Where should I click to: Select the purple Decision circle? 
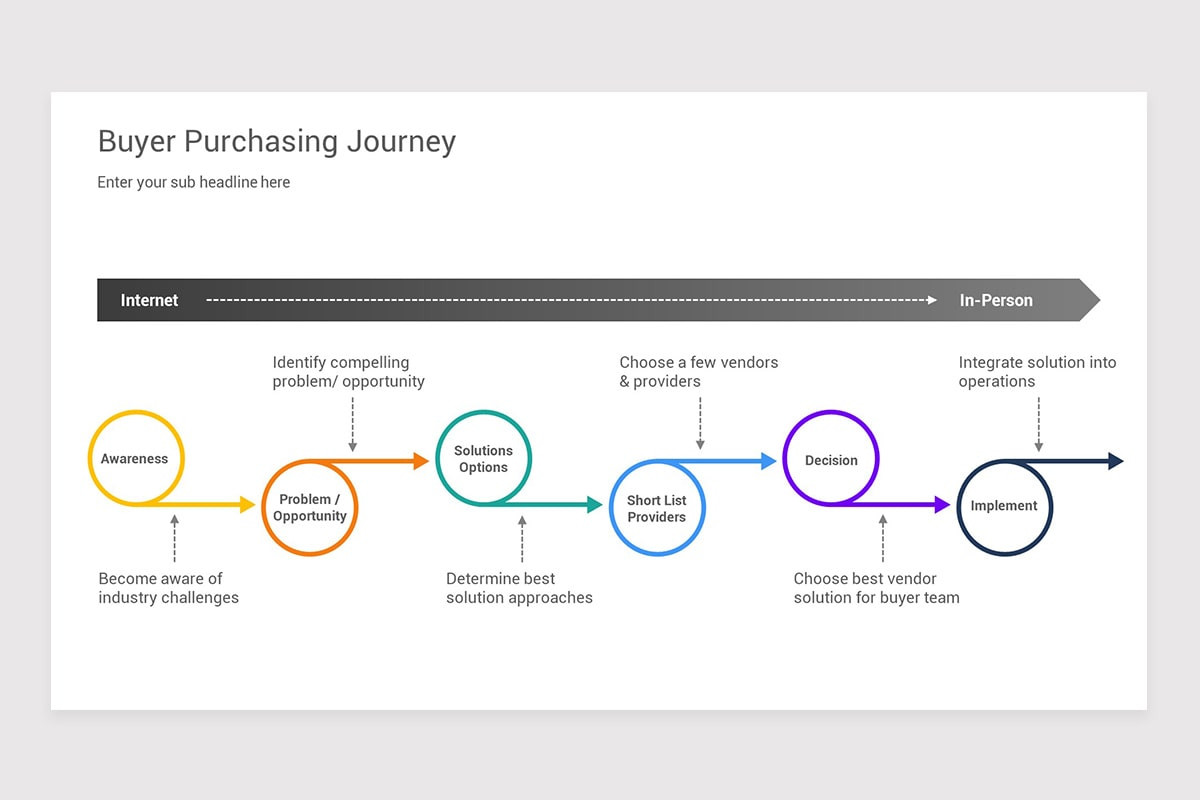[831, 458]
